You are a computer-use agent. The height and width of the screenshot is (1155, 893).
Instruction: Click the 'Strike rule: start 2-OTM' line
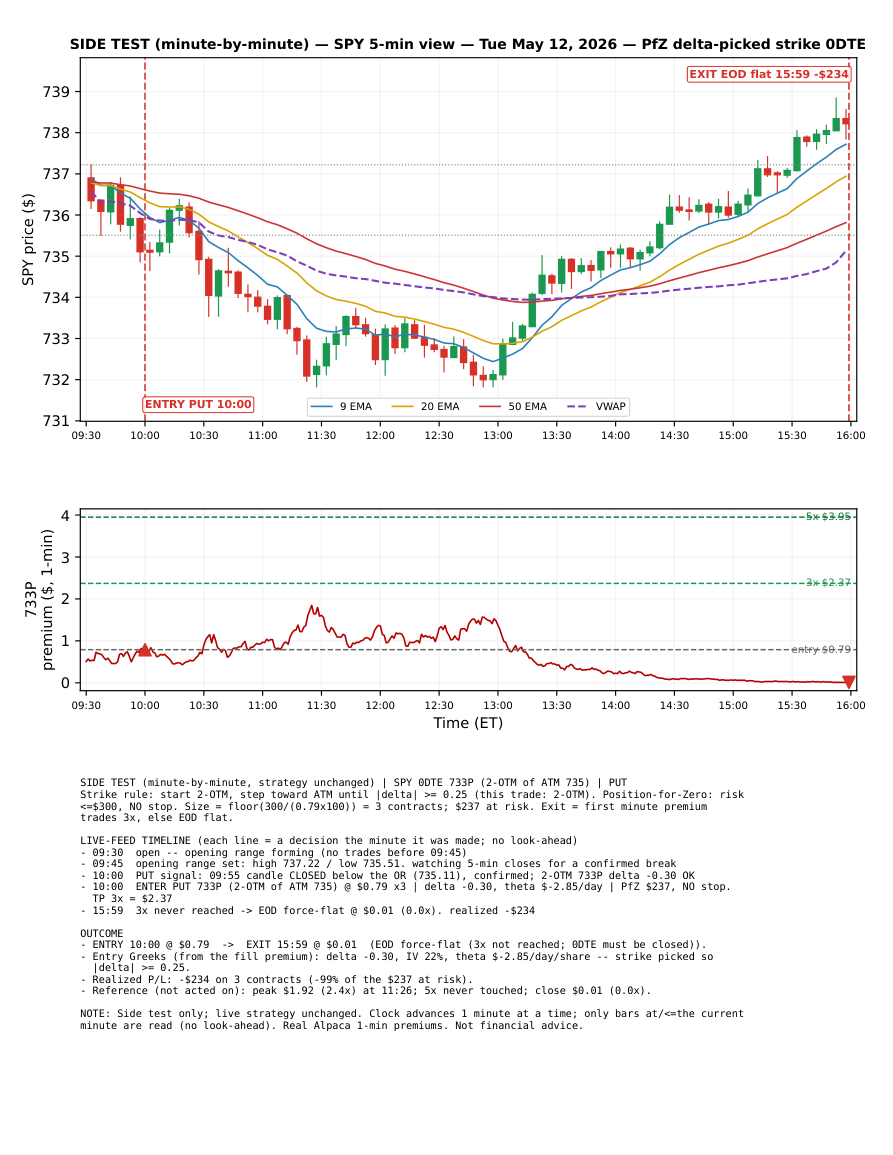coord(412,795)
